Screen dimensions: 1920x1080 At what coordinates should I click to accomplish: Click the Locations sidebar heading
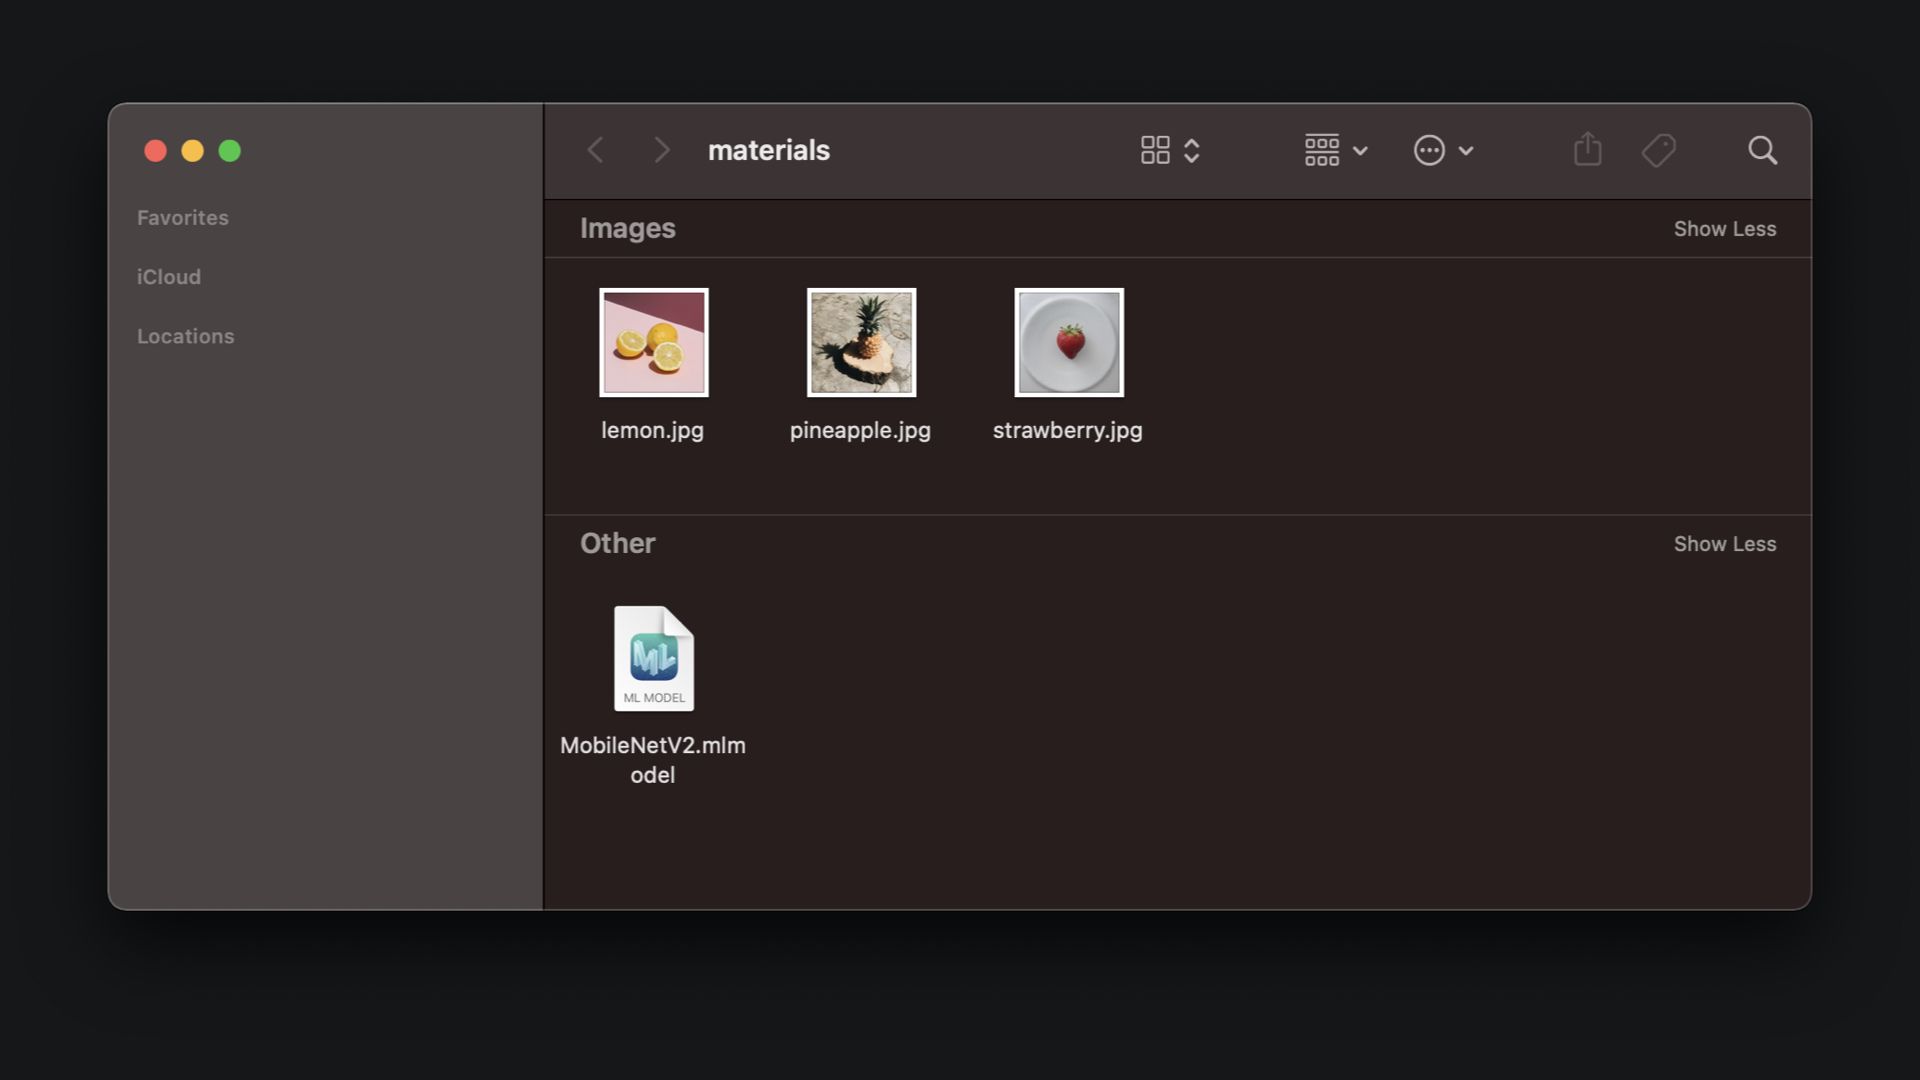click(186, 337)
